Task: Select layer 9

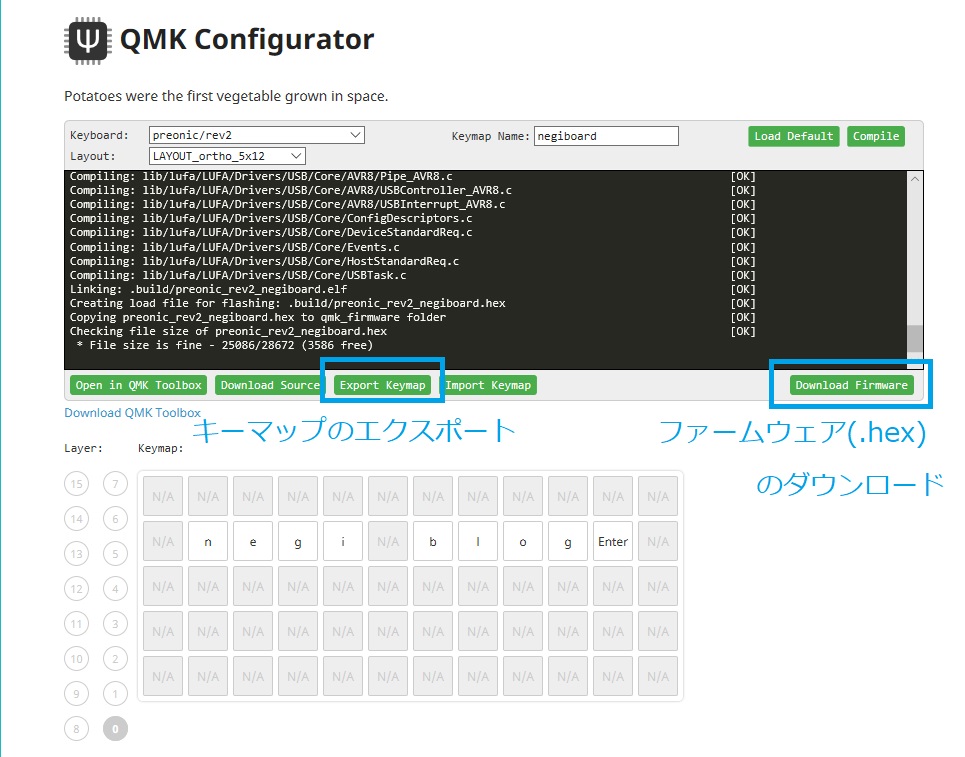Action: tap(76, 694)
